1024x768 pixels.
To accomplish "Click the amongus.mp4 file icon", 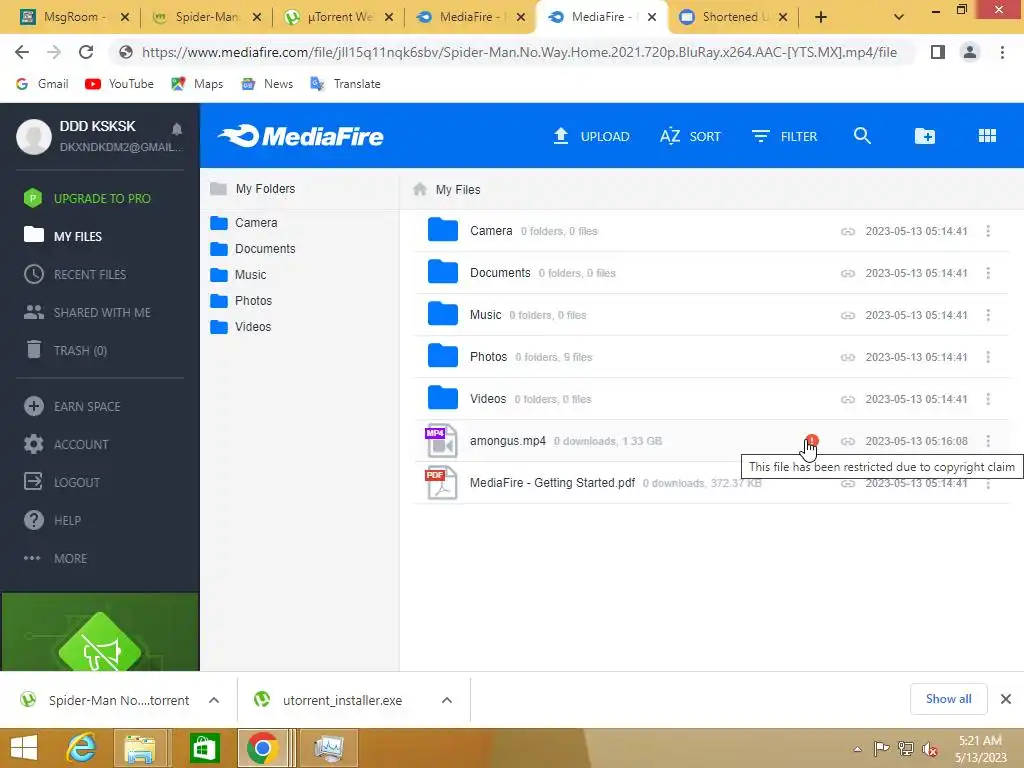I will click(x=441, y=441).
